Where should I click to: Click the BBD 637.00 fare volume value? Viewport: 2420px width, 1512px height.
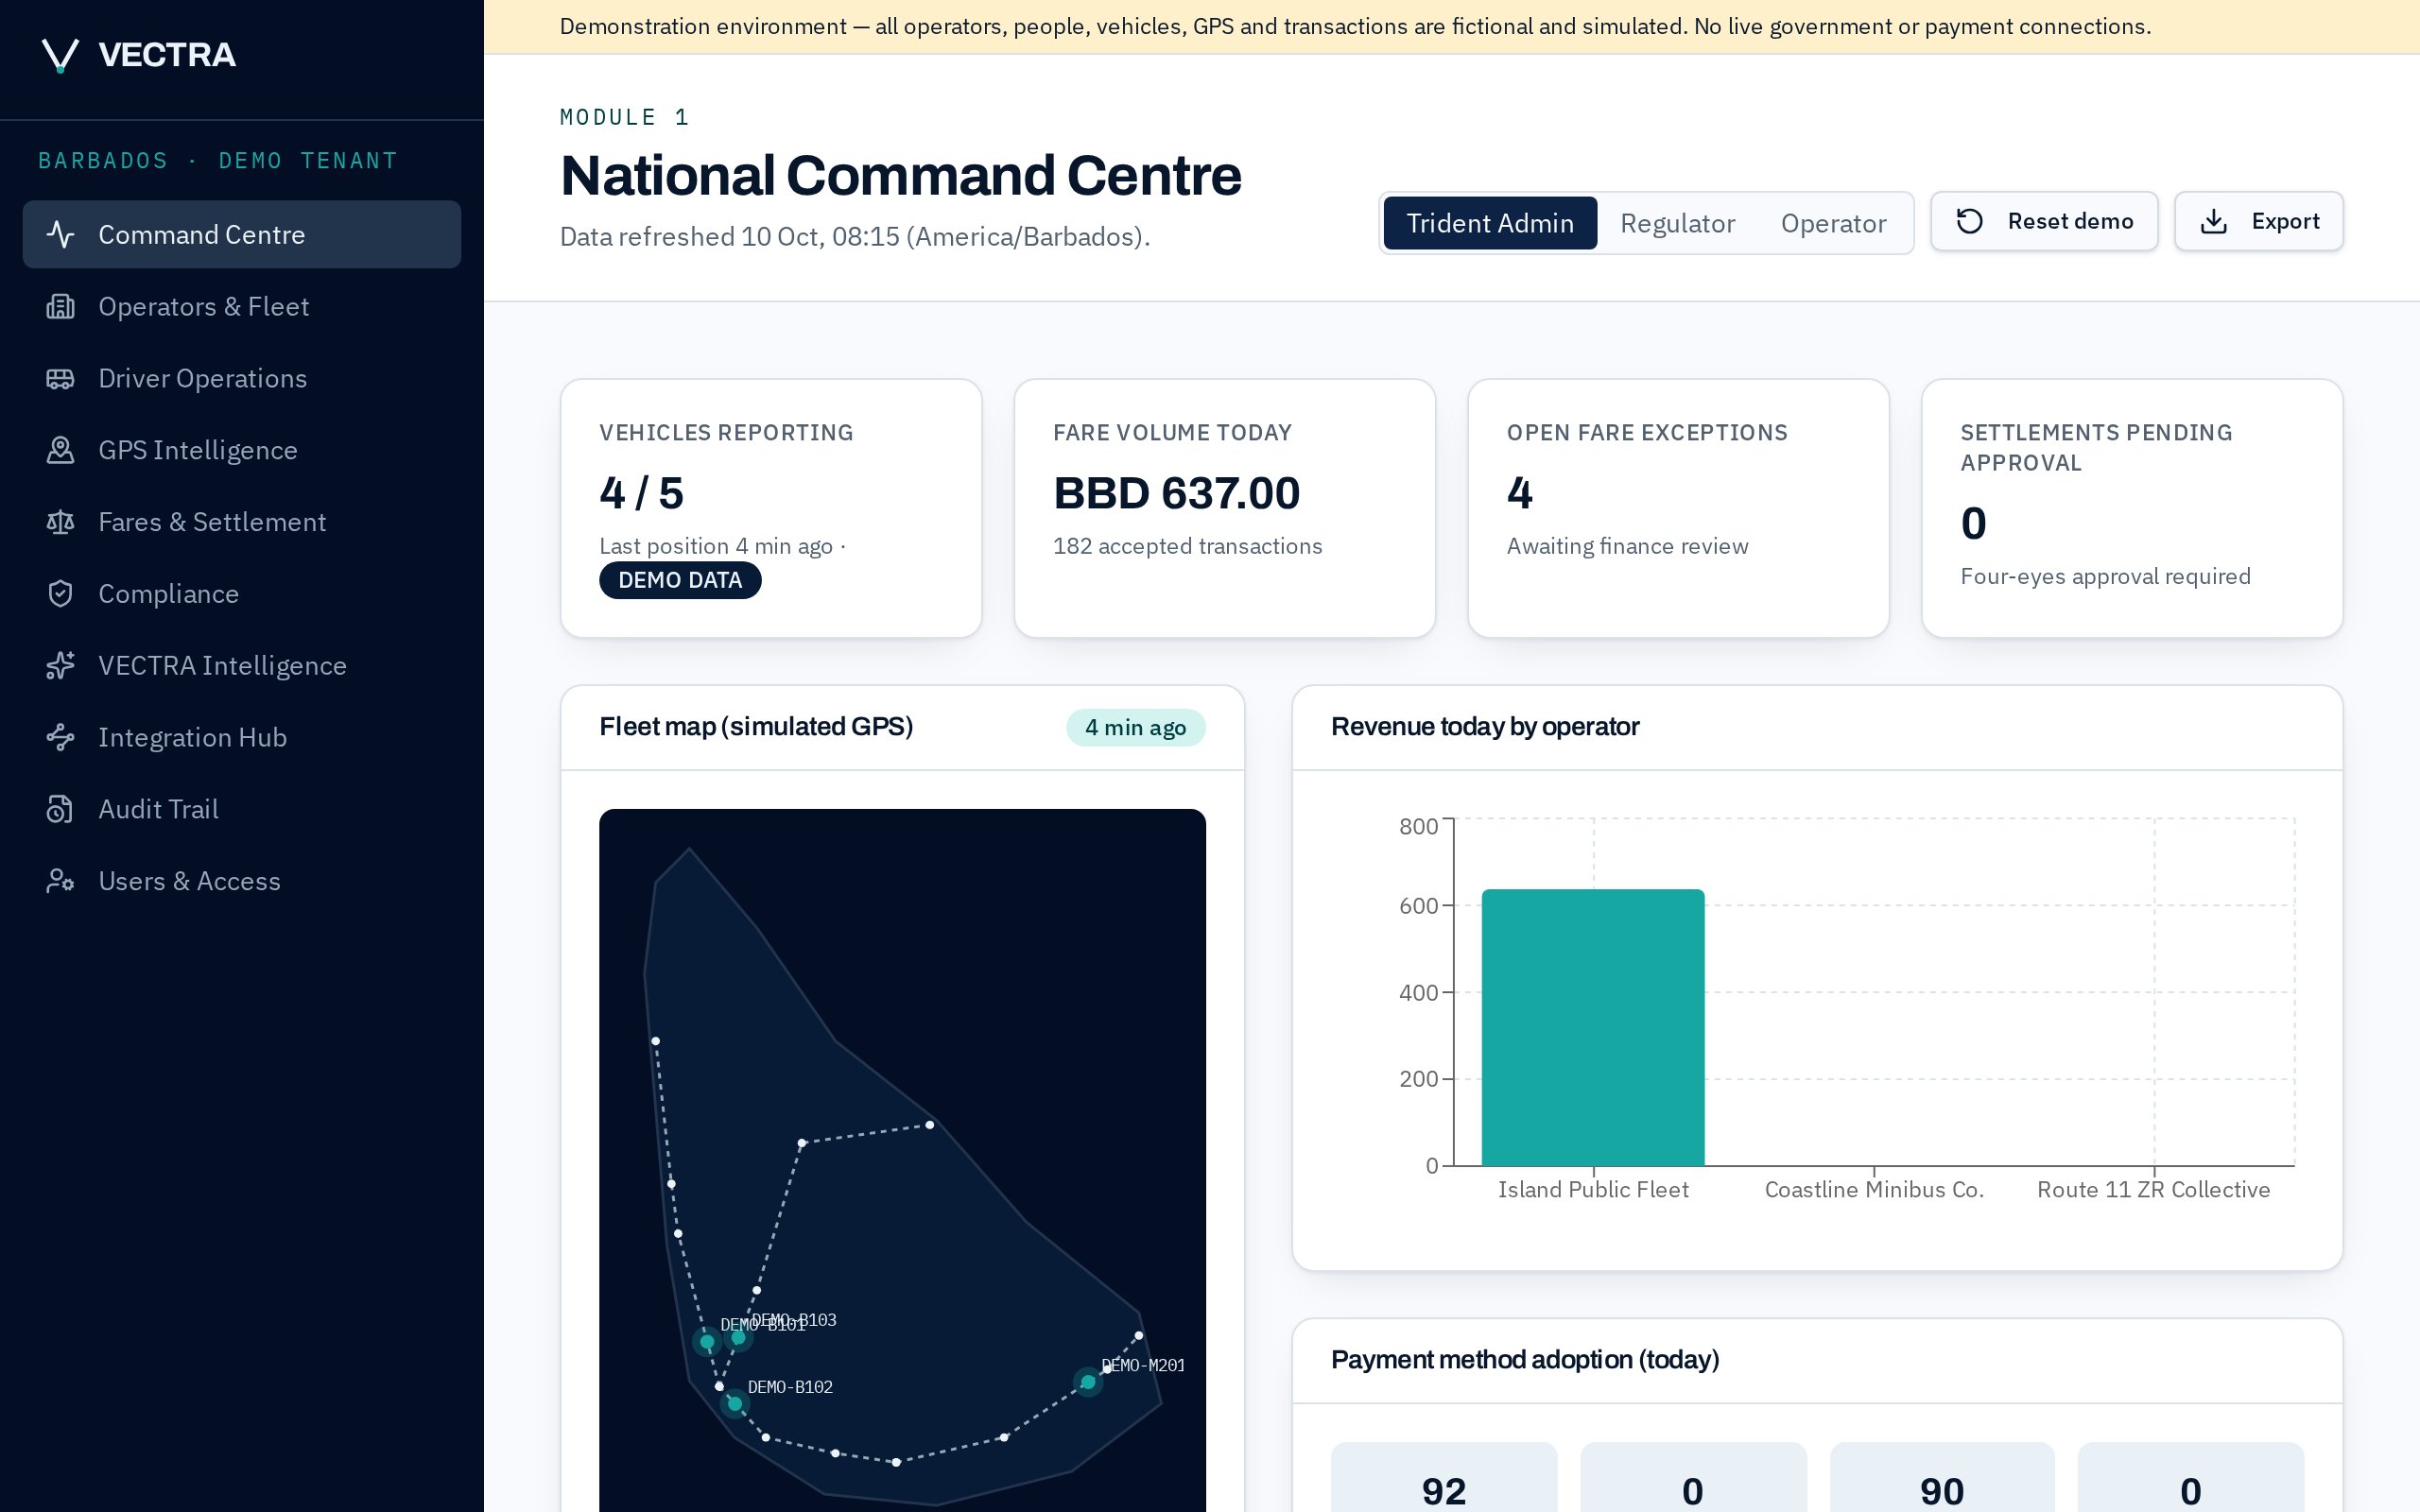1176,493
